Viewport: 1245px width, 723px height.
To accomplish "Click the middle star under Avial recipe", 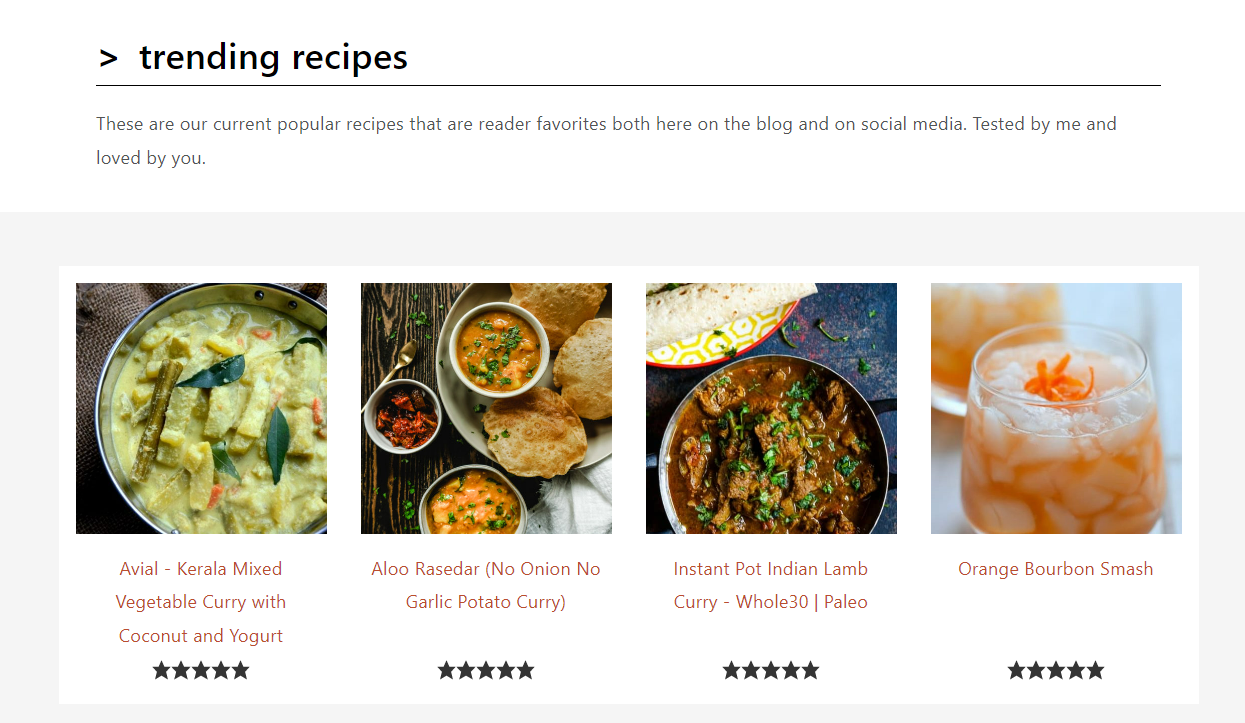I will click(x=201, y=670).
